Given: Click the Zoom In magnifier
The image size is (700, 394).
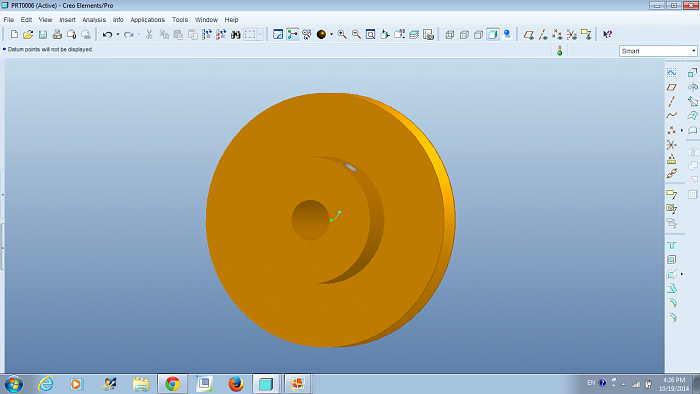Looking at the screenshot, I should [342, 34].
